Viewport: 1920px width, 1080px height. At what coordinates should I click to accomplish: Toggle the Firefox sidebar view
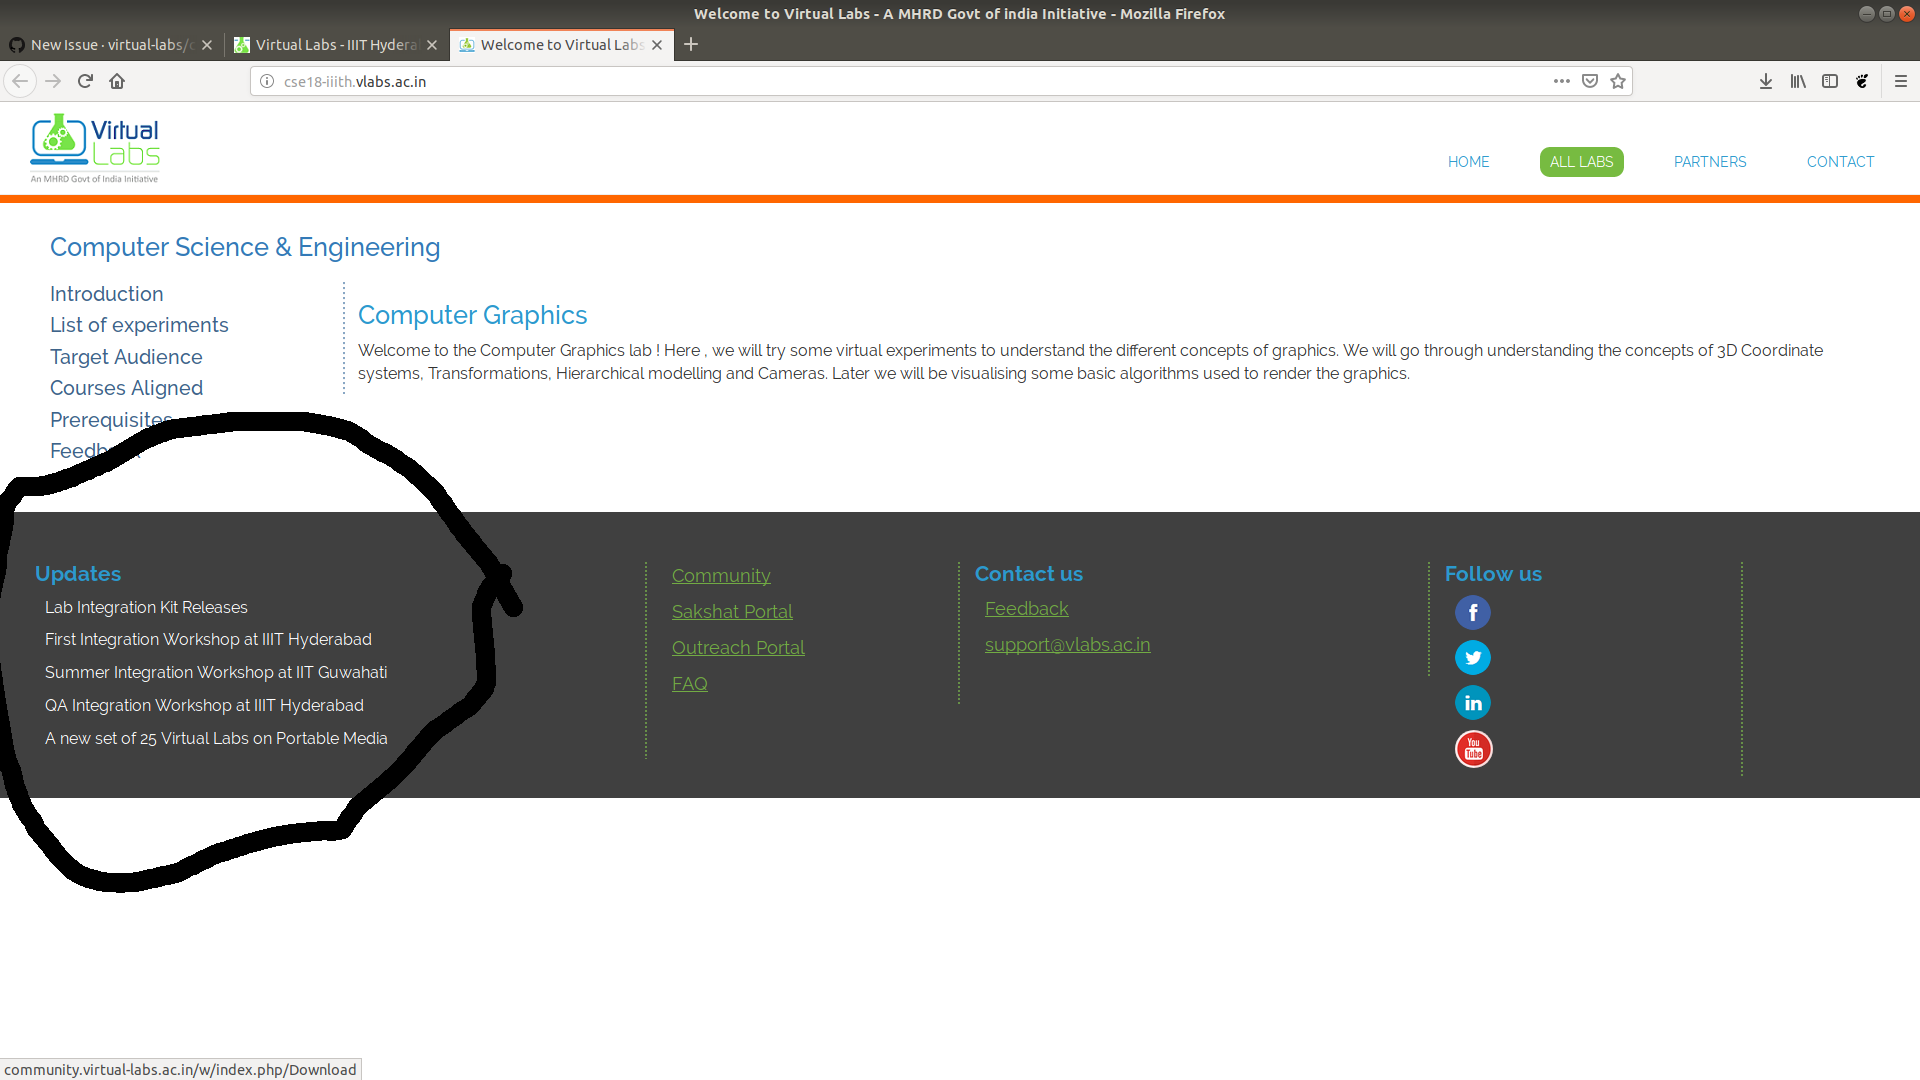coord(1830,81)
